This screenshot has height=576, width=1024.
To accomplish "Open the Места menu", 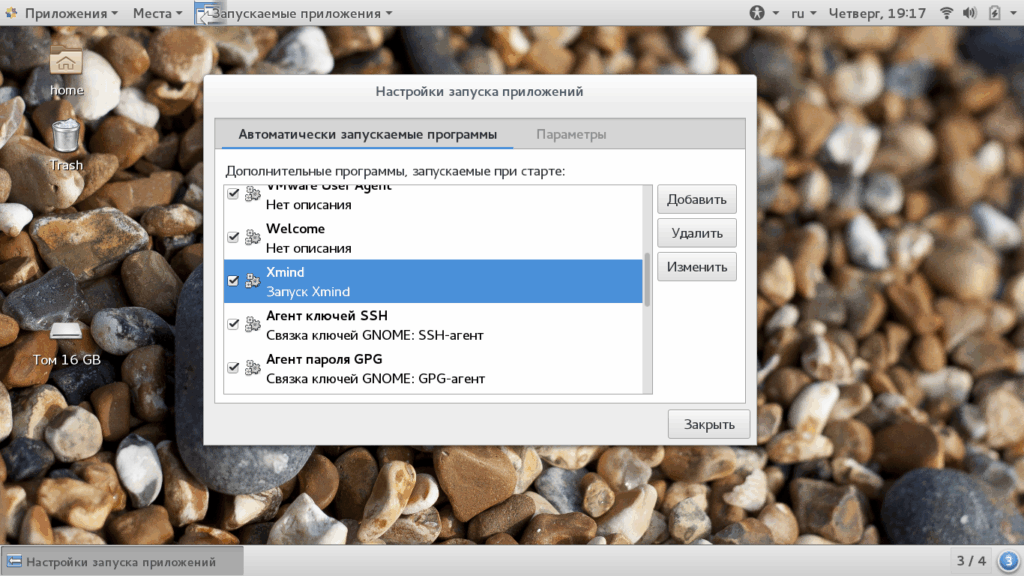I will (157, 12).
